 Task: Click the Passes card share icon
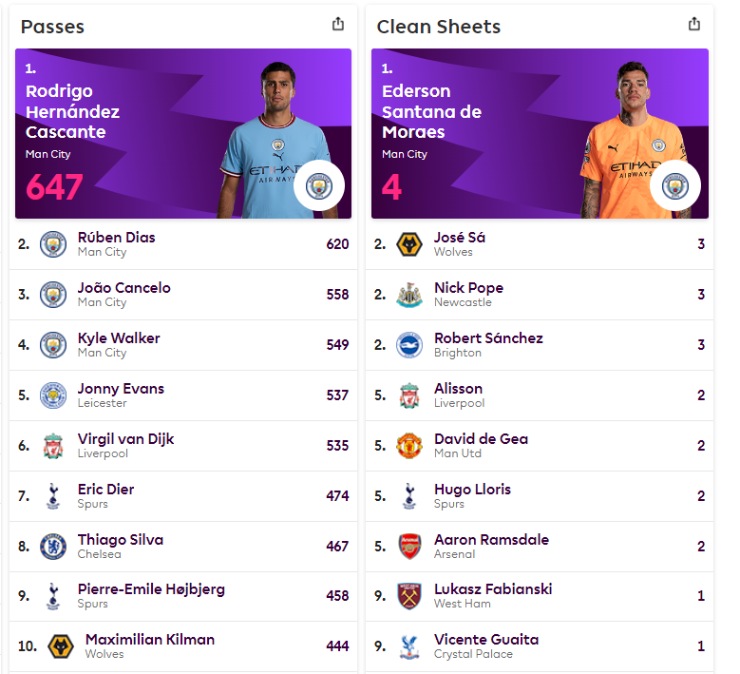(x=338, y=25)
